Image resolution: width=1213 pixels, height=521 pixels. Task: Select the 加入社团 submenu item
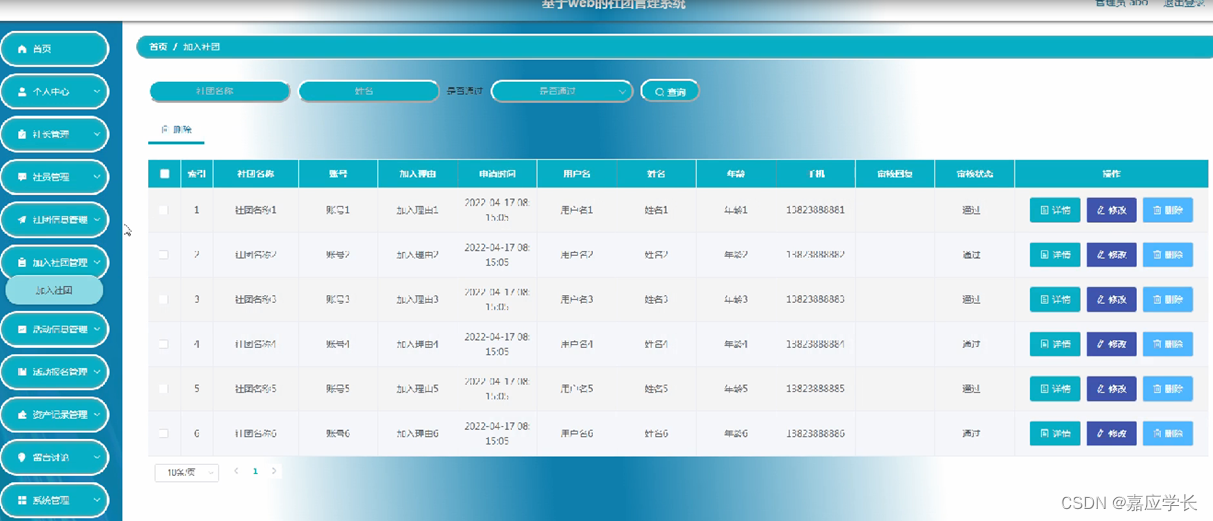point(54,290)
